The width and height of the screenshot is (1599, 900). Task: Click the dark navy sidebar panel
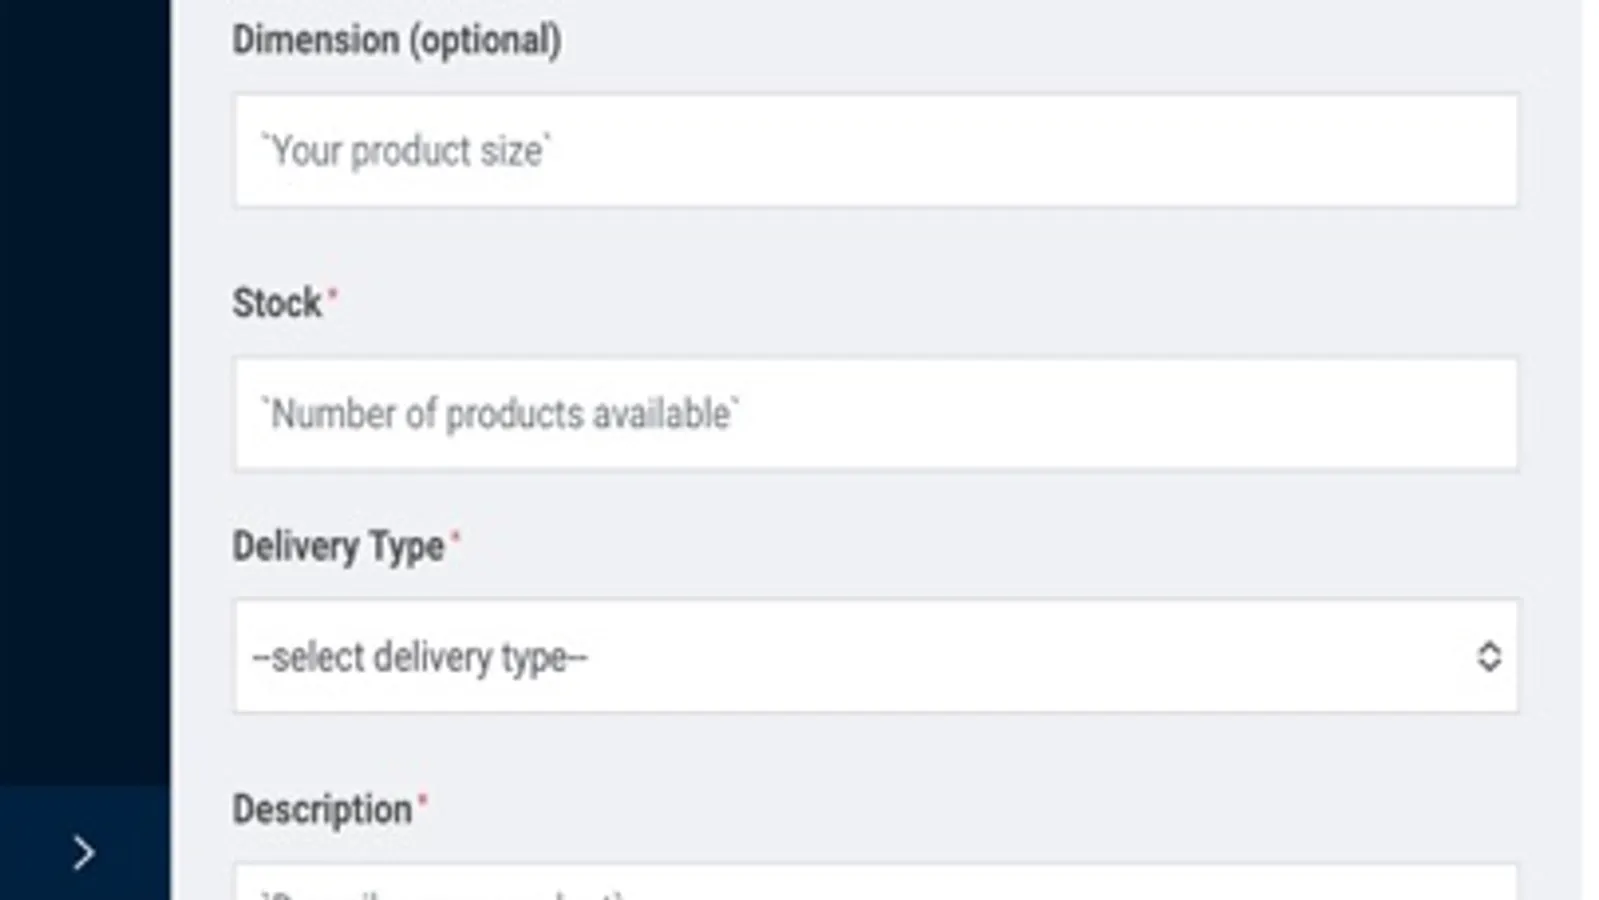coord(84,400)
